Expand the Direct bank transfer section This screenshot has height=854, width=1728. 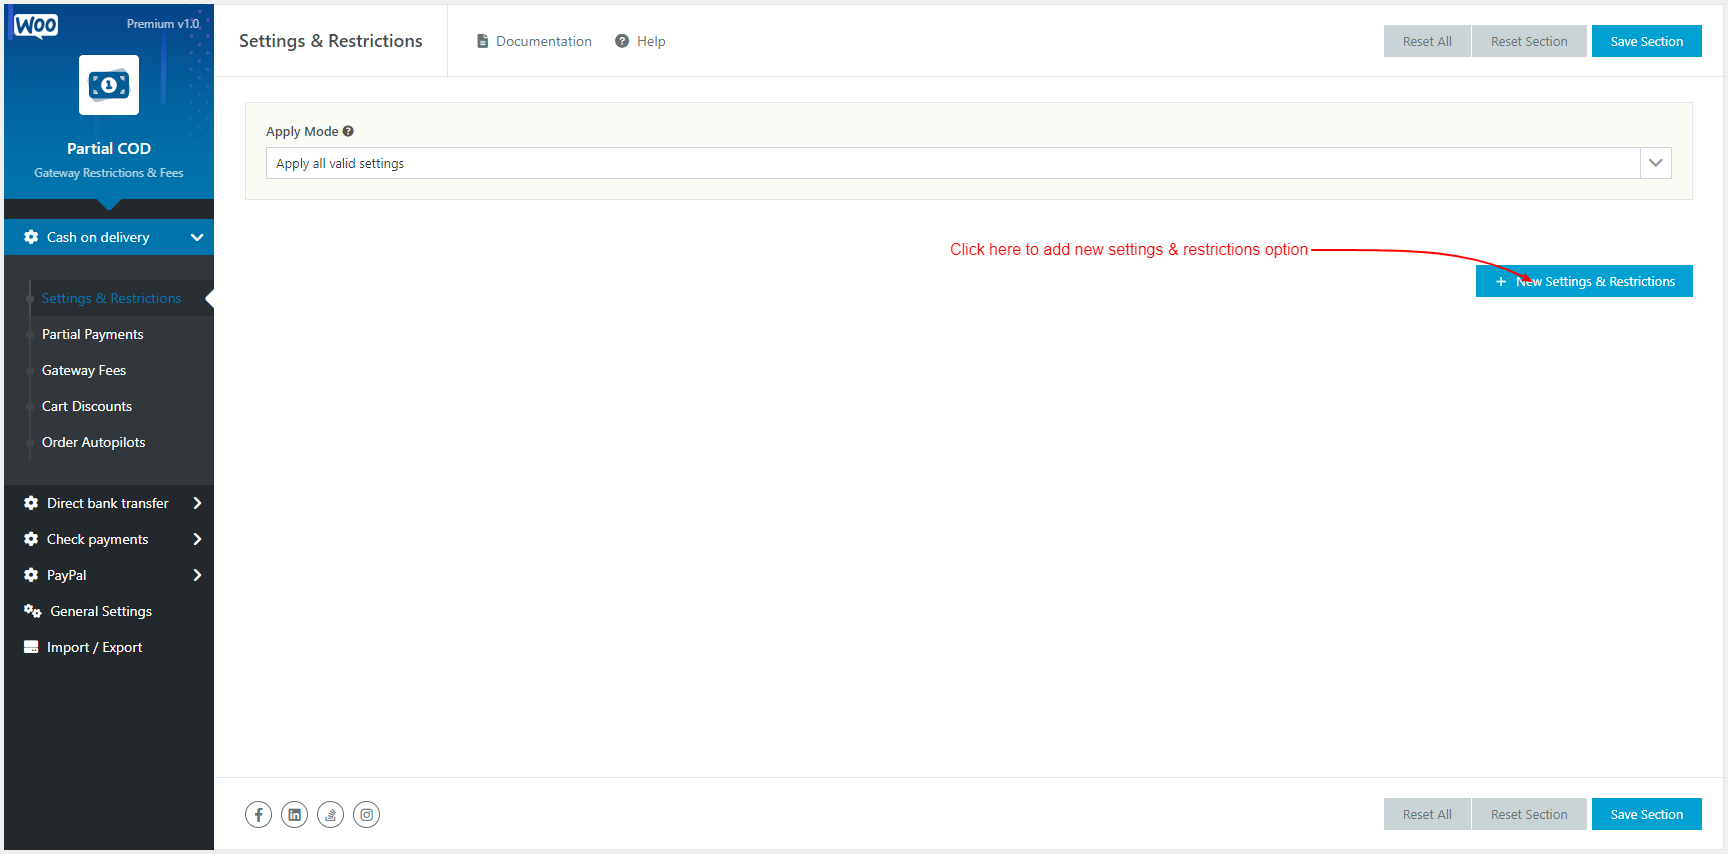point(109,503)
